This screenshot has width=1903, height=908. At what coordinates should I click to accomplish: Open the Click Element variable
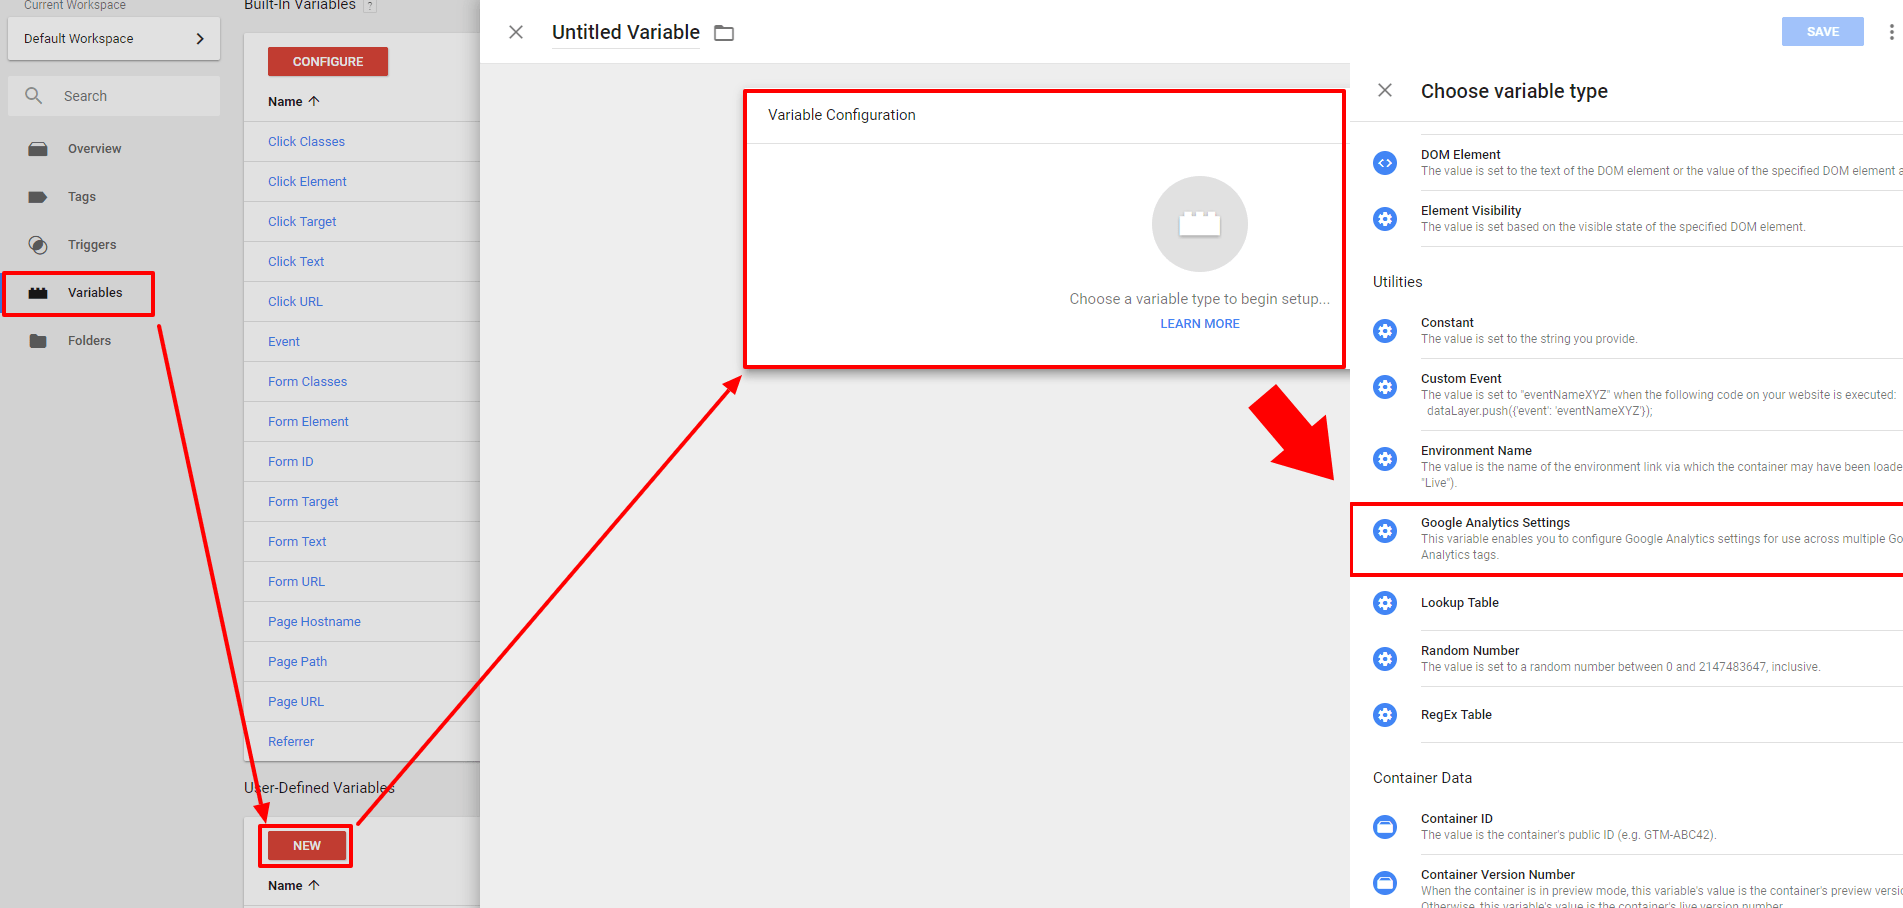(307, 182)
